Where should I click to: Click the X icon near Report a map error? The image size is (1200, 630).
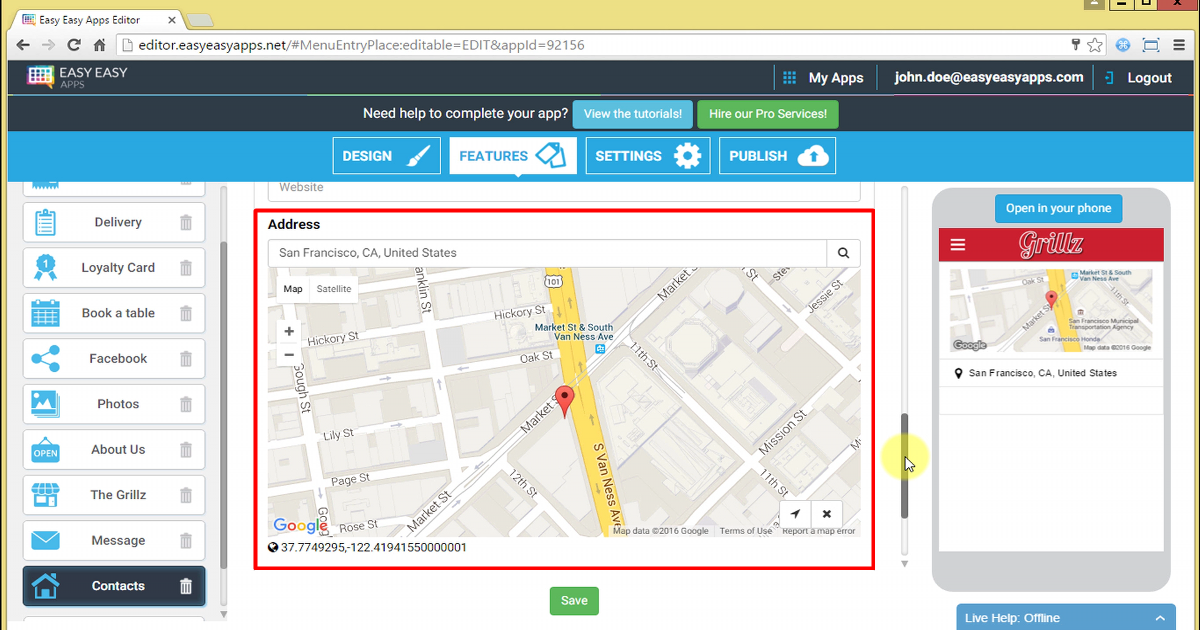826,513
